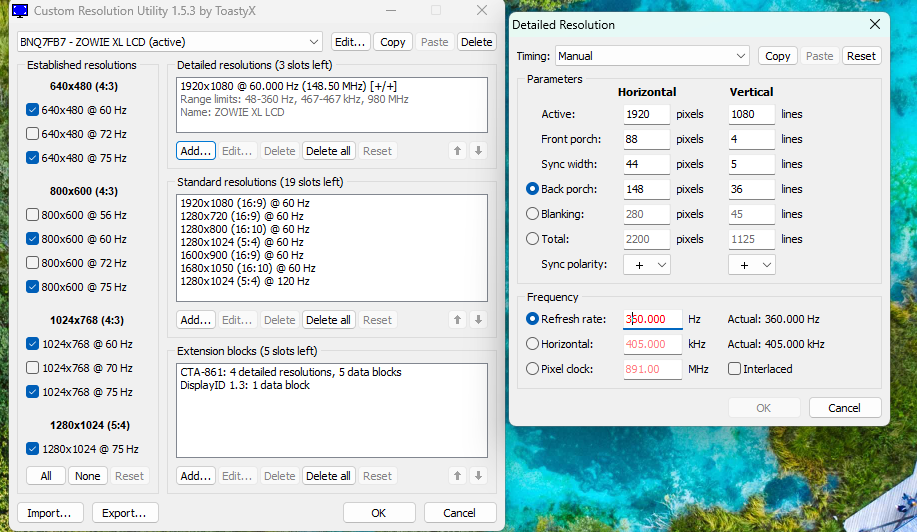Click the Custom Resolution Utility monitor icon
The height and width of the screenshot is (532, 917).
pos(19,11)
